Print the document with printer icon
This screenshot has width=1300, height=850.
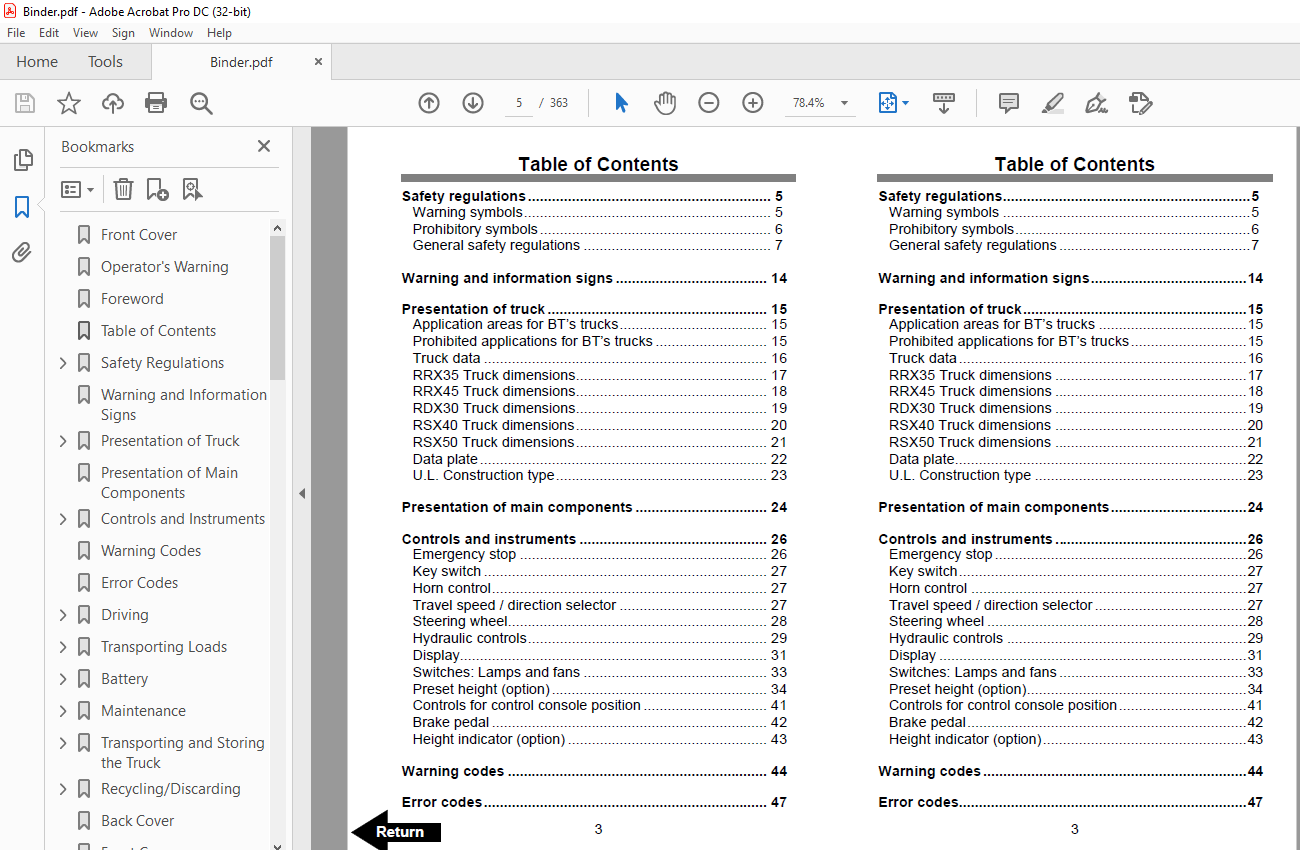156,103
